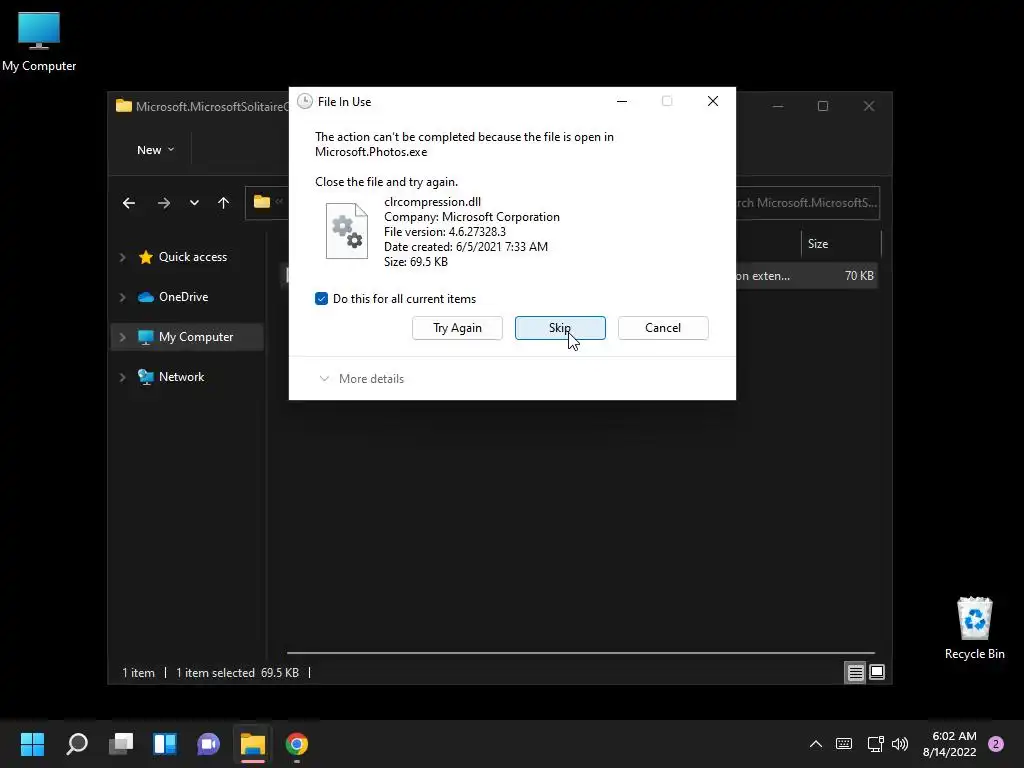This screenshot has width=1024, height=768.
Task: Switch to details view icon
Action: 855,672
